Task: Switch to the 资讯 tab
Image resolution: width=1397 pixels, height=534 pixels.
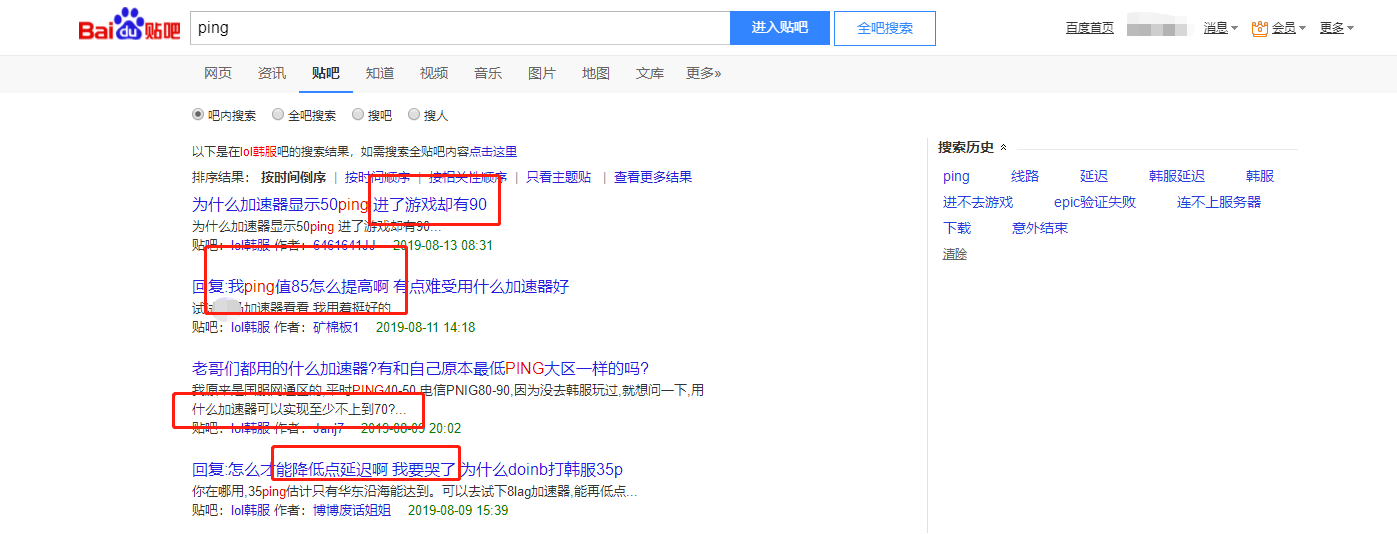Action: point(272,73)
